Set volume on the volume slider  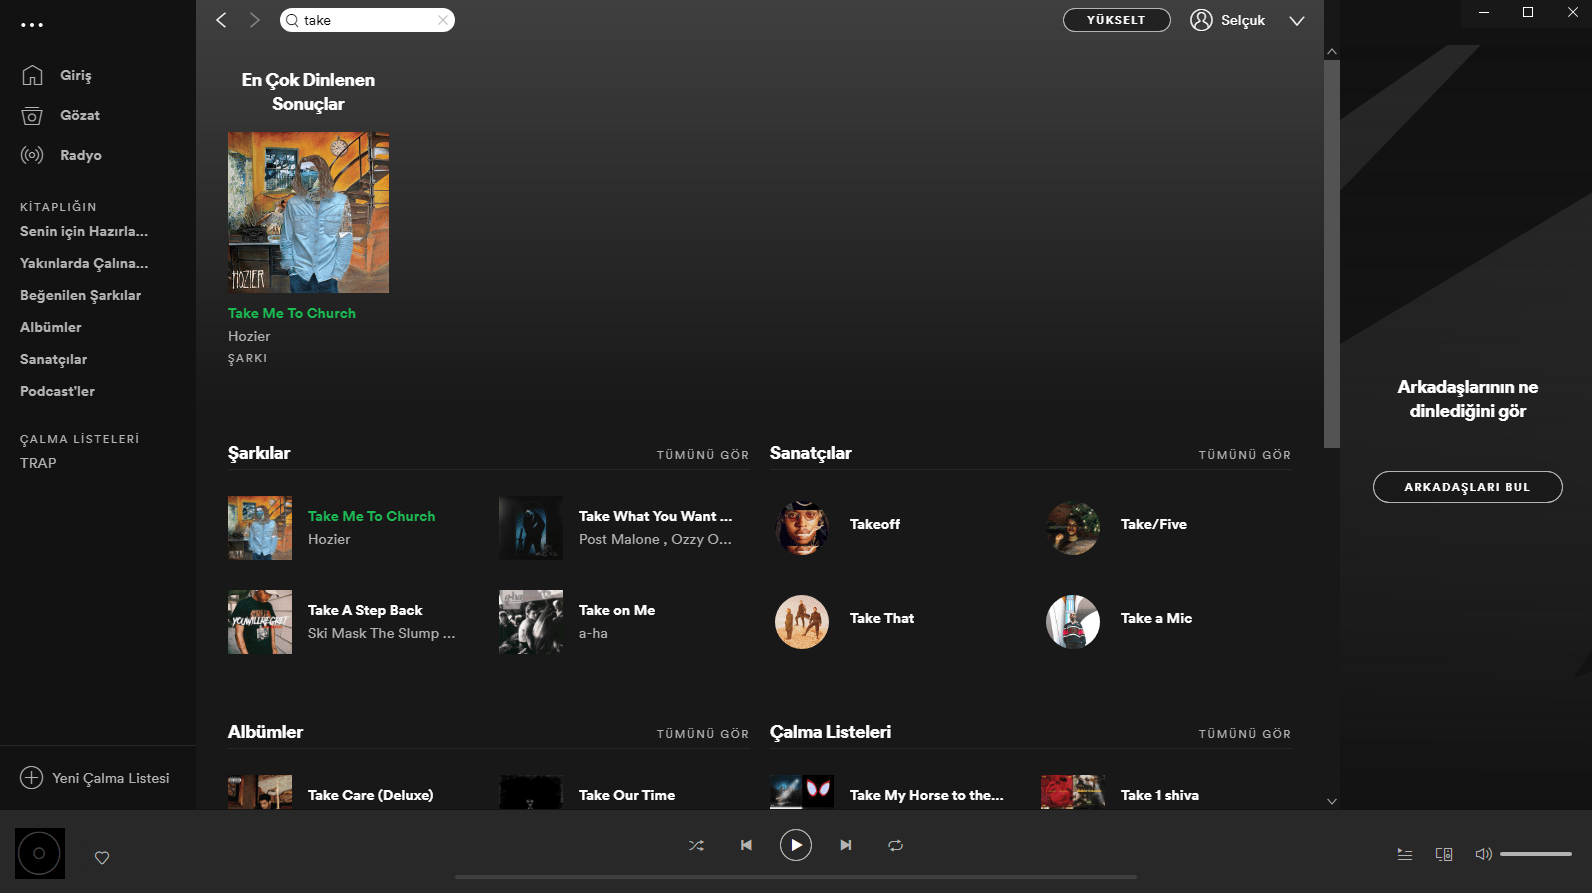(x=1536, y=854)
